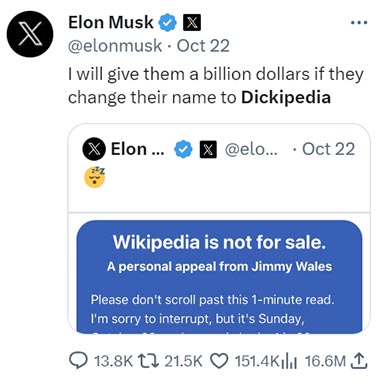
Task: Like the post with the heart icon
Action: 220,361
